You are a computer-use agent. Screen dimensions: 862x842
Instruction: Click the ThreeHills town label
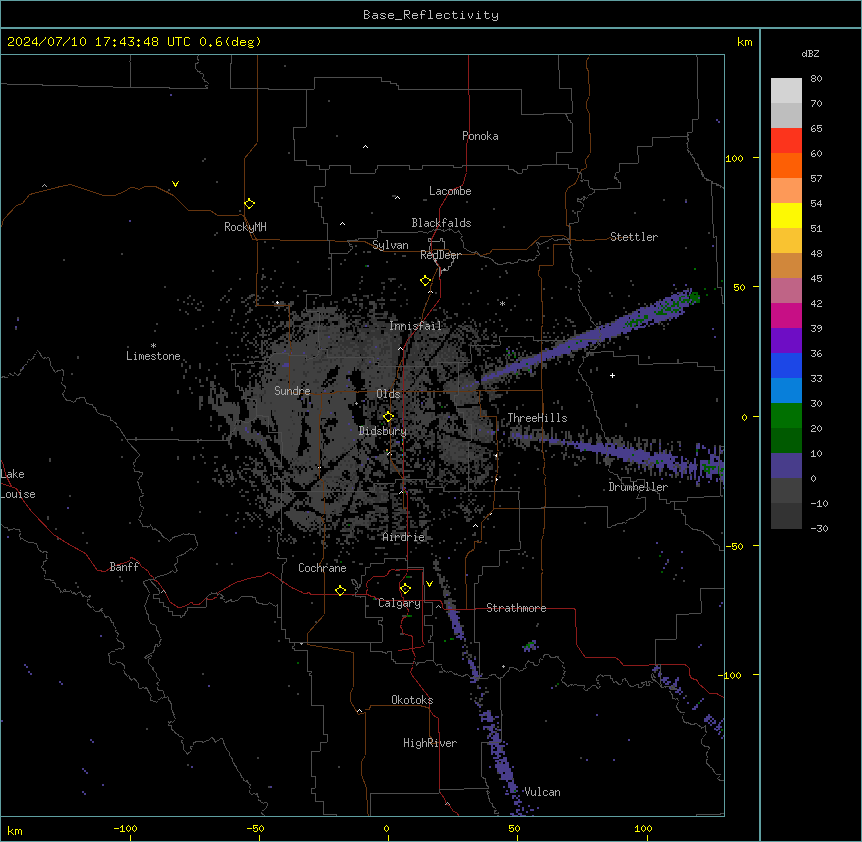pyautogui.click(x=537, y=418)
